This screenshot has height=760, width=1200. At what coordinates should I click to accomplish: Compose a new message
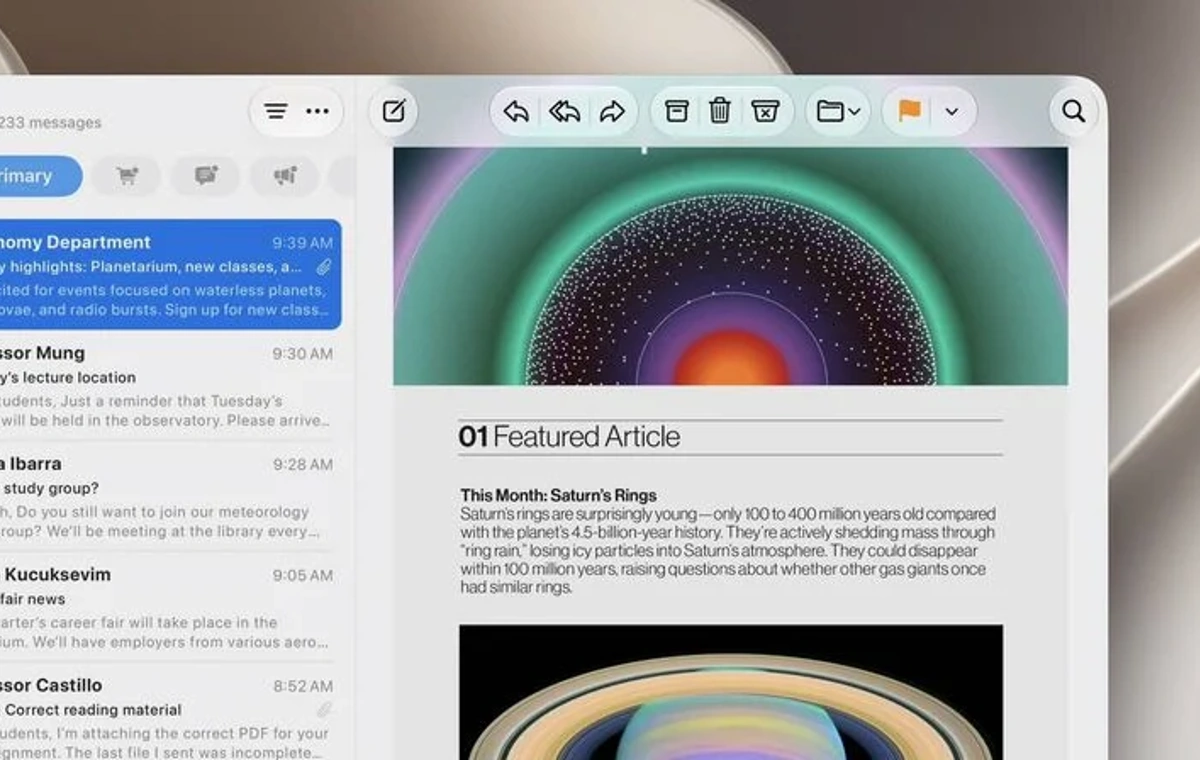click(394, 111)
